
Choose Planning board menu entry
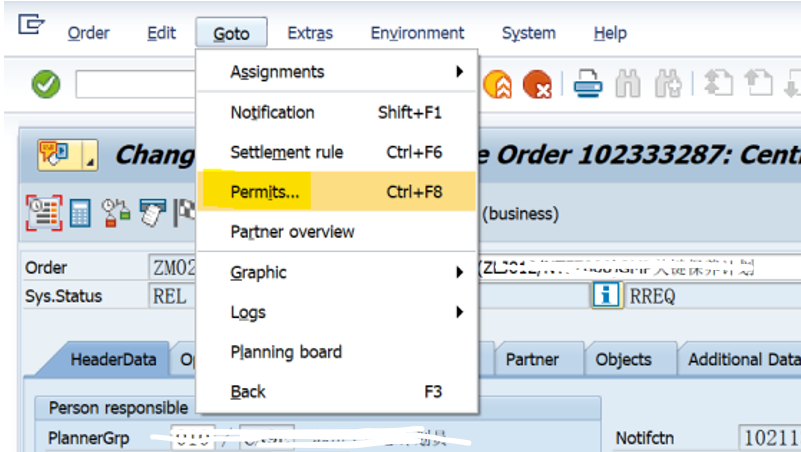coord(337,352)
